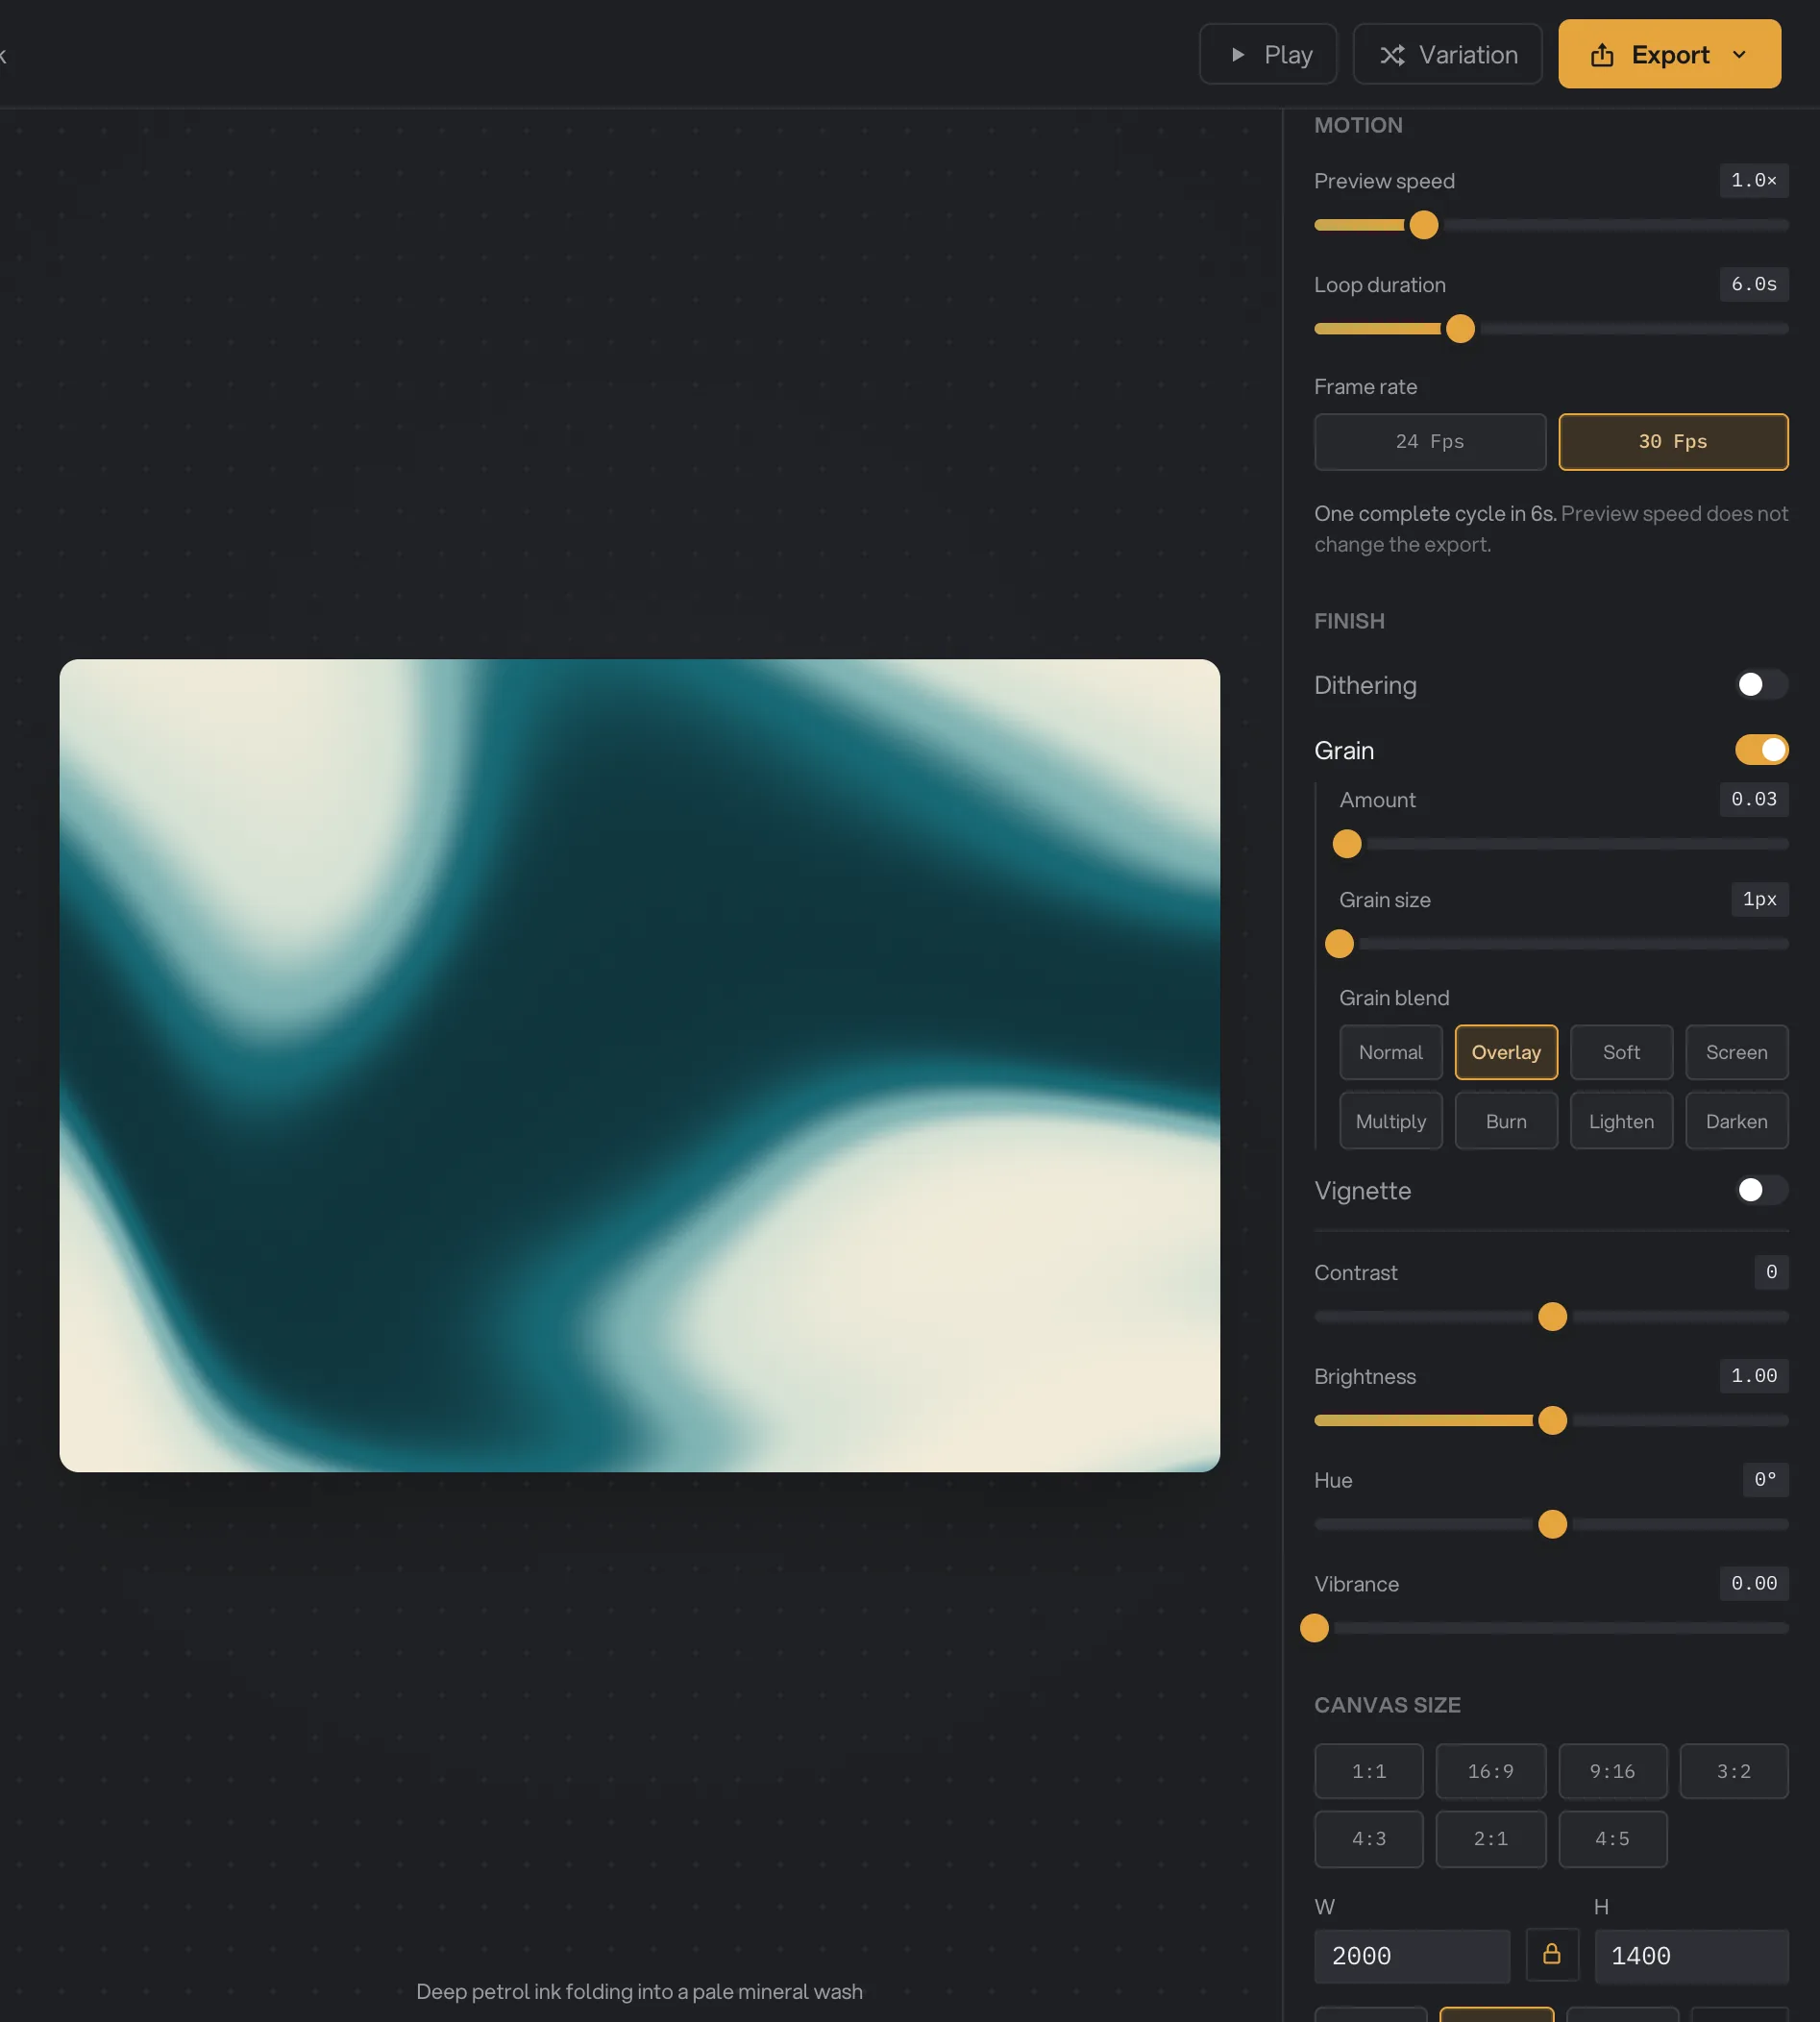
Task: Select the 9:16 canvas ratio
Action: 1612,1772
